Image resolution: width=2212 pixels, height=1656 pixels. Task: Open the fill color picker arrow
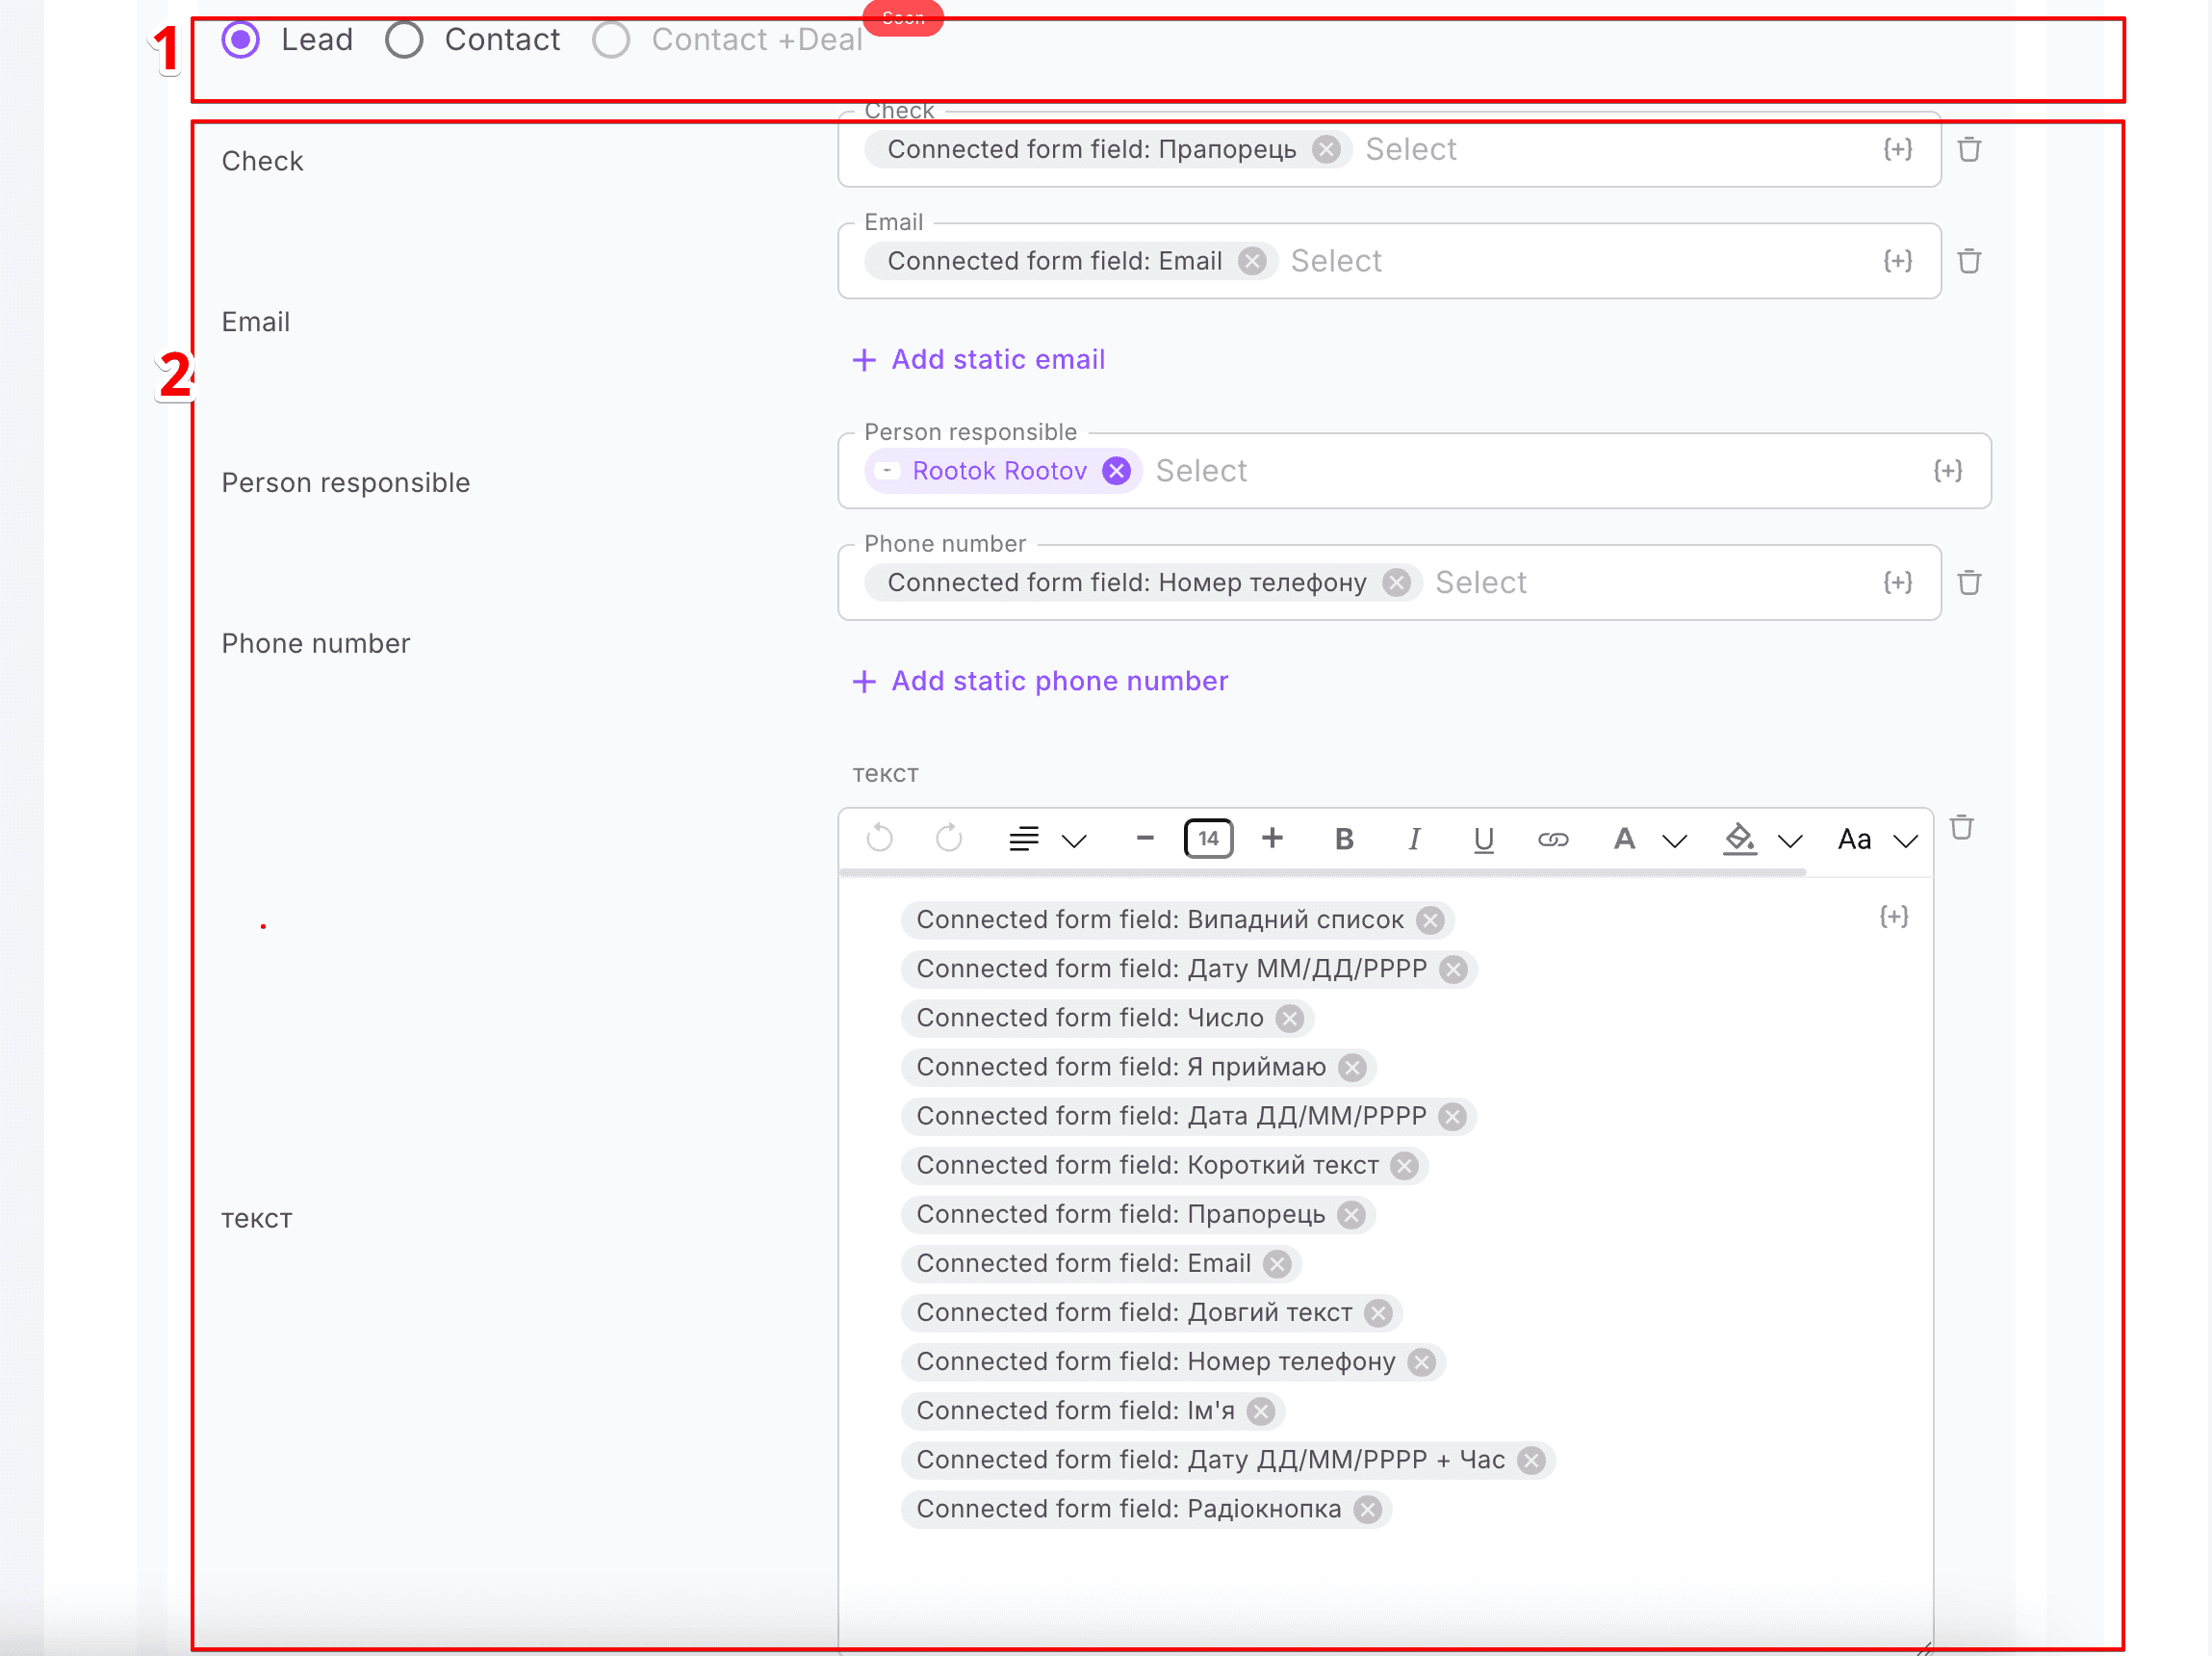tap(1790, 841)
